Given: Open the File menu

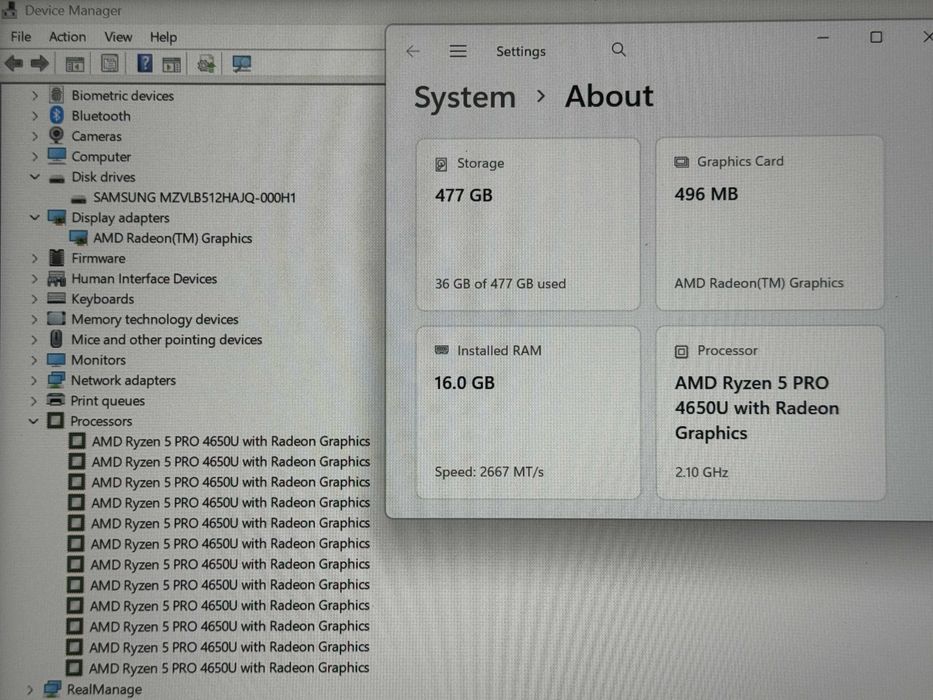Looking at the screenshot, I should pos(21,37).
